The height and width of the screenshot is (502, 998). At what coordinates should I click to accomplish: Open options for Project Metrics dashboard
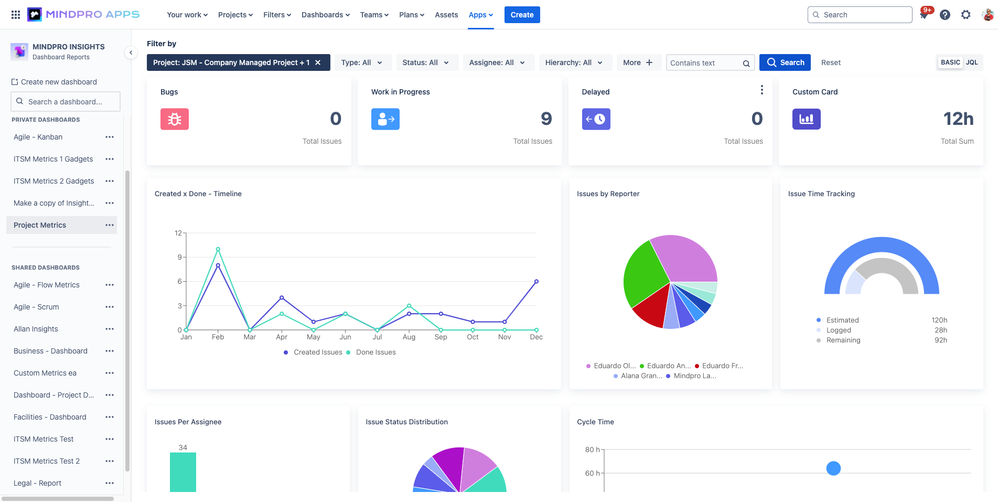point(109,225)
